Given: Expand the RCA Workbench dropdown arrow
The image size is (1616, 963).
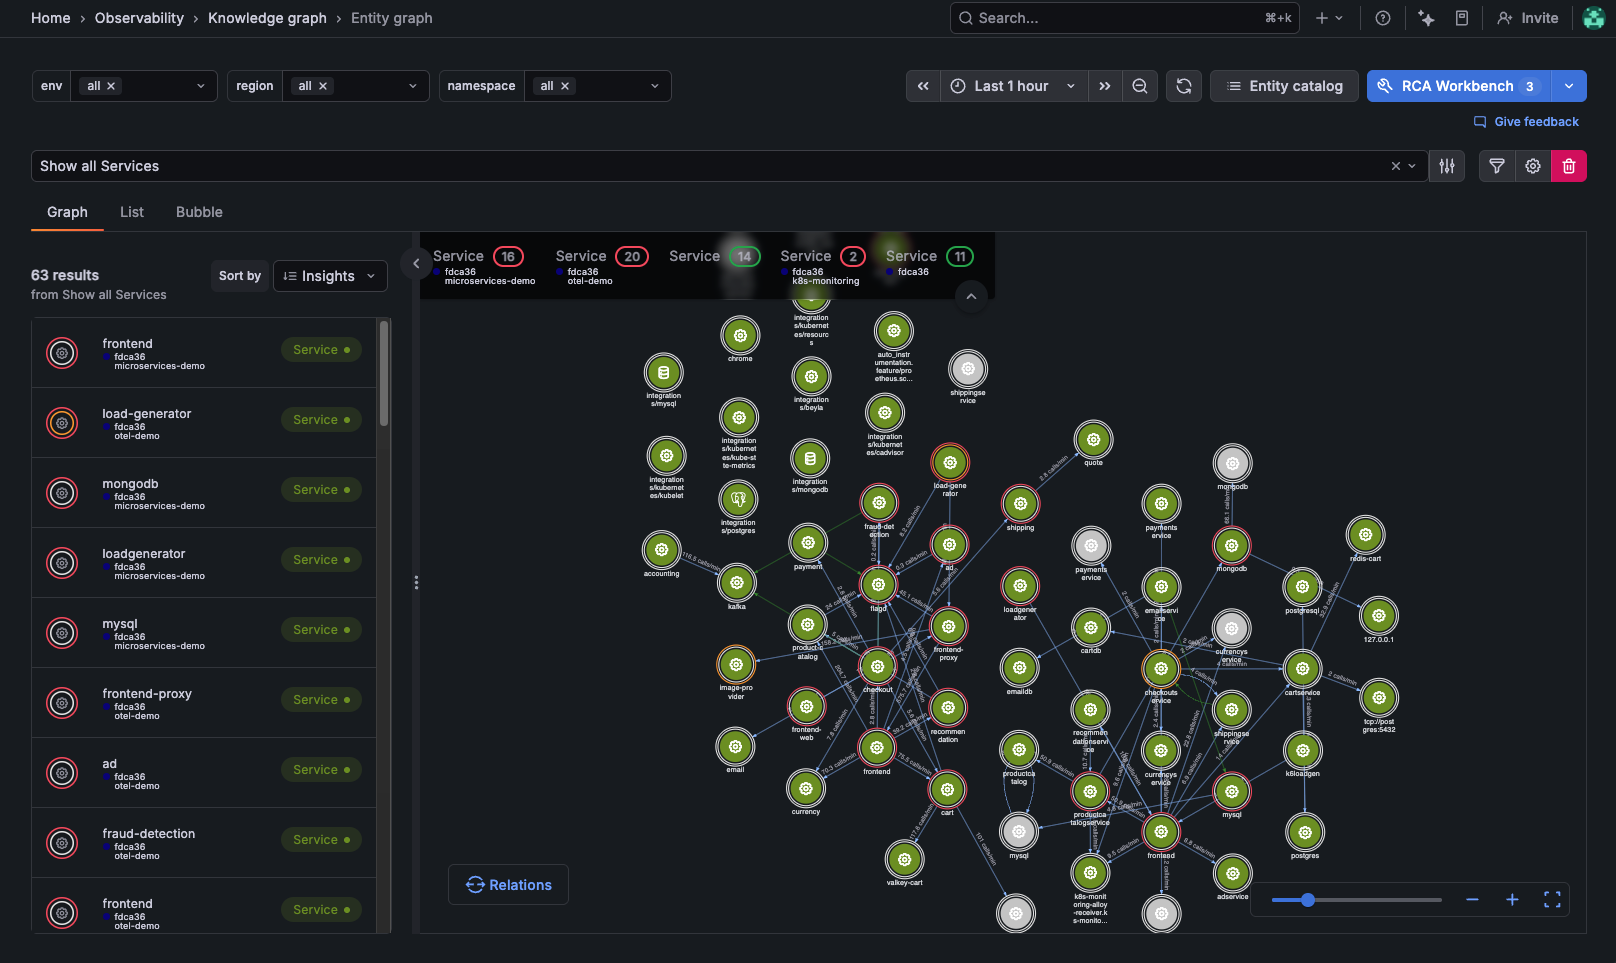Looking at the screenshot, I should [1569, 86].
